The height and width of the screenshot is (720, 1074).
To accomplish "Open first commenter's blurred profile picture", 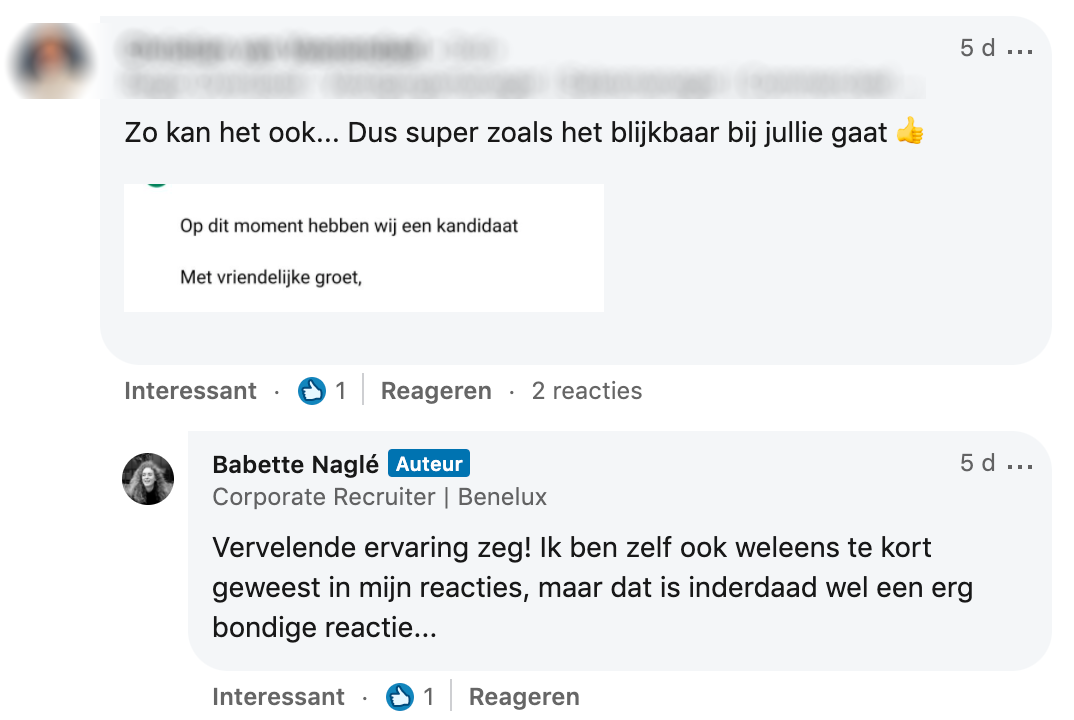I will click(x=50, y=60).
